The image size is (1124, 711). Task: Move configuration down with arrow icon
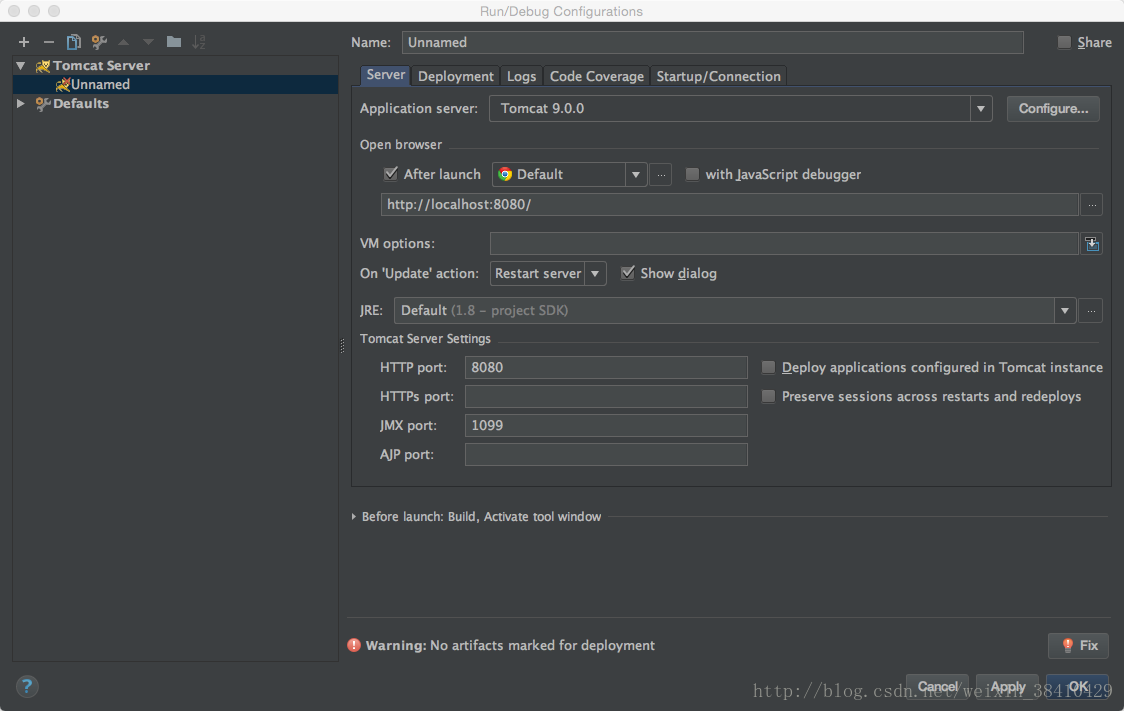pos(148,42)
